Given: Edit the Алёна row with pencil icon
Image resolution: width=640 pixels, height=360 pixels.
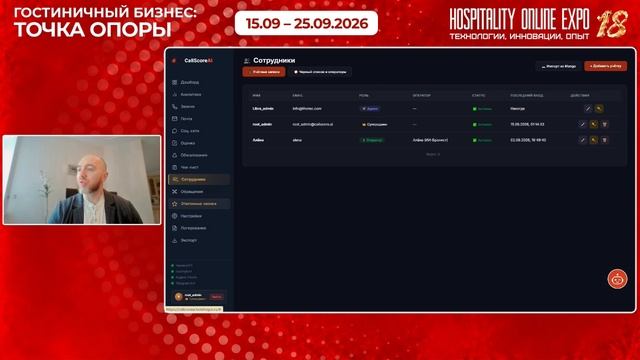Looking at the screenshot, I should 583,140.
